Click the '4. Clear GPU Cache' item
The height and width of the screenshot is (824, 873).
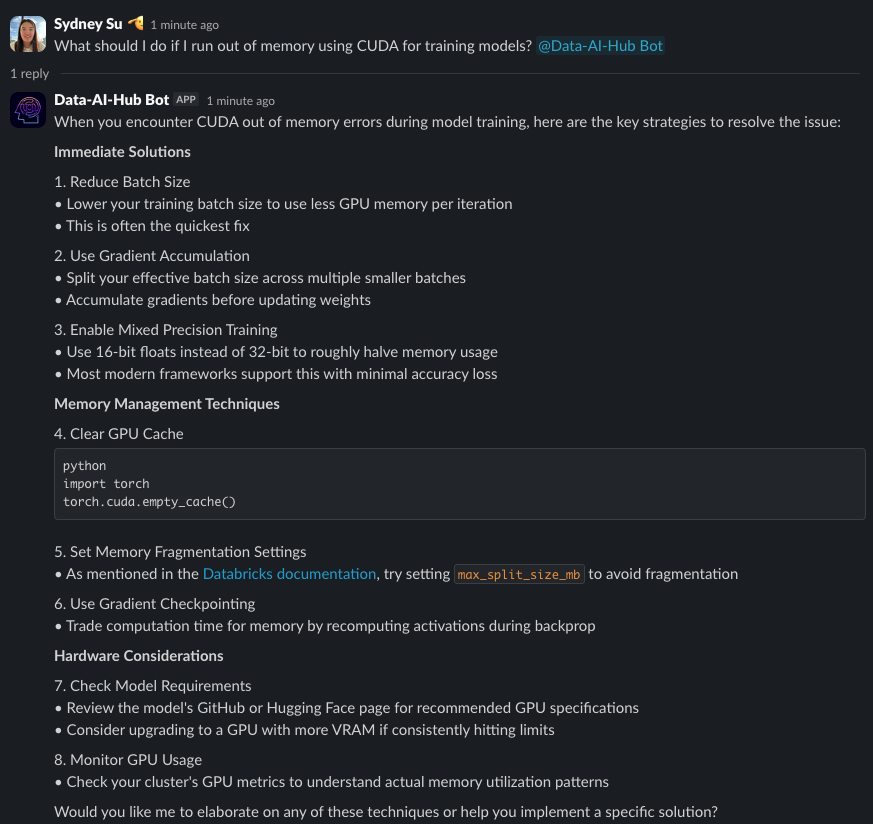pos(119,434)
